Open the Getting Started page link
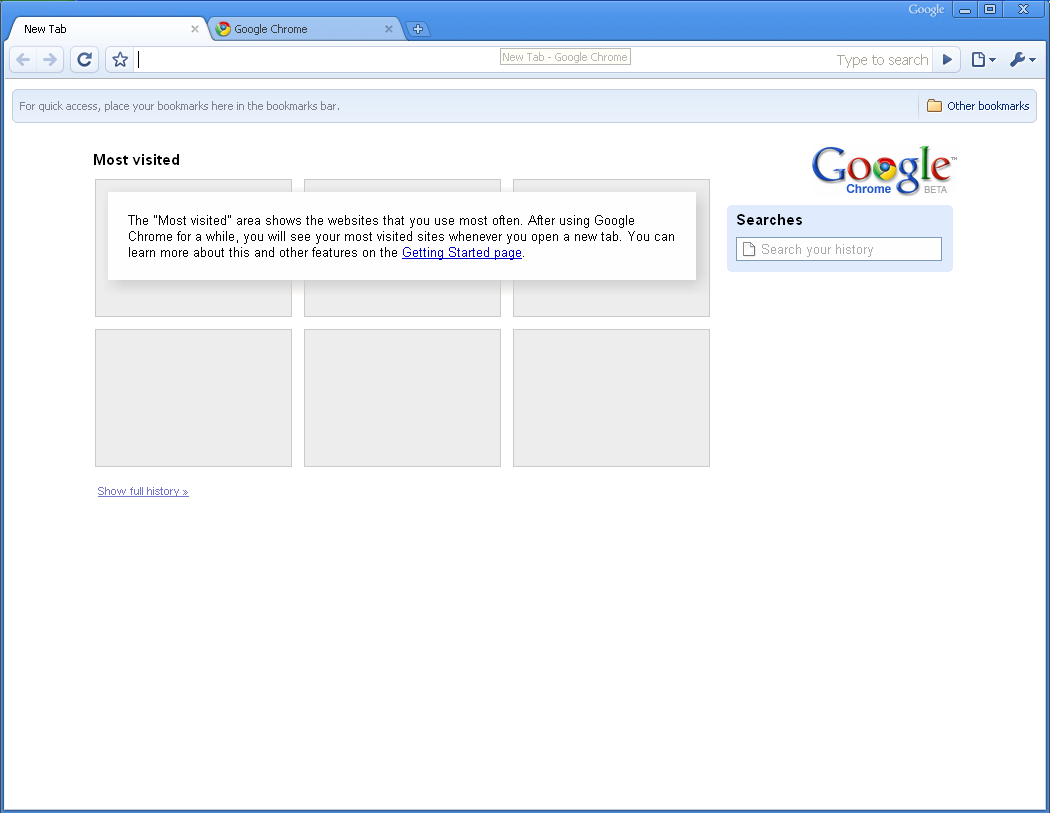This screenshot has height=813, width=1050. pyautogui.click(x=461, y=252)
